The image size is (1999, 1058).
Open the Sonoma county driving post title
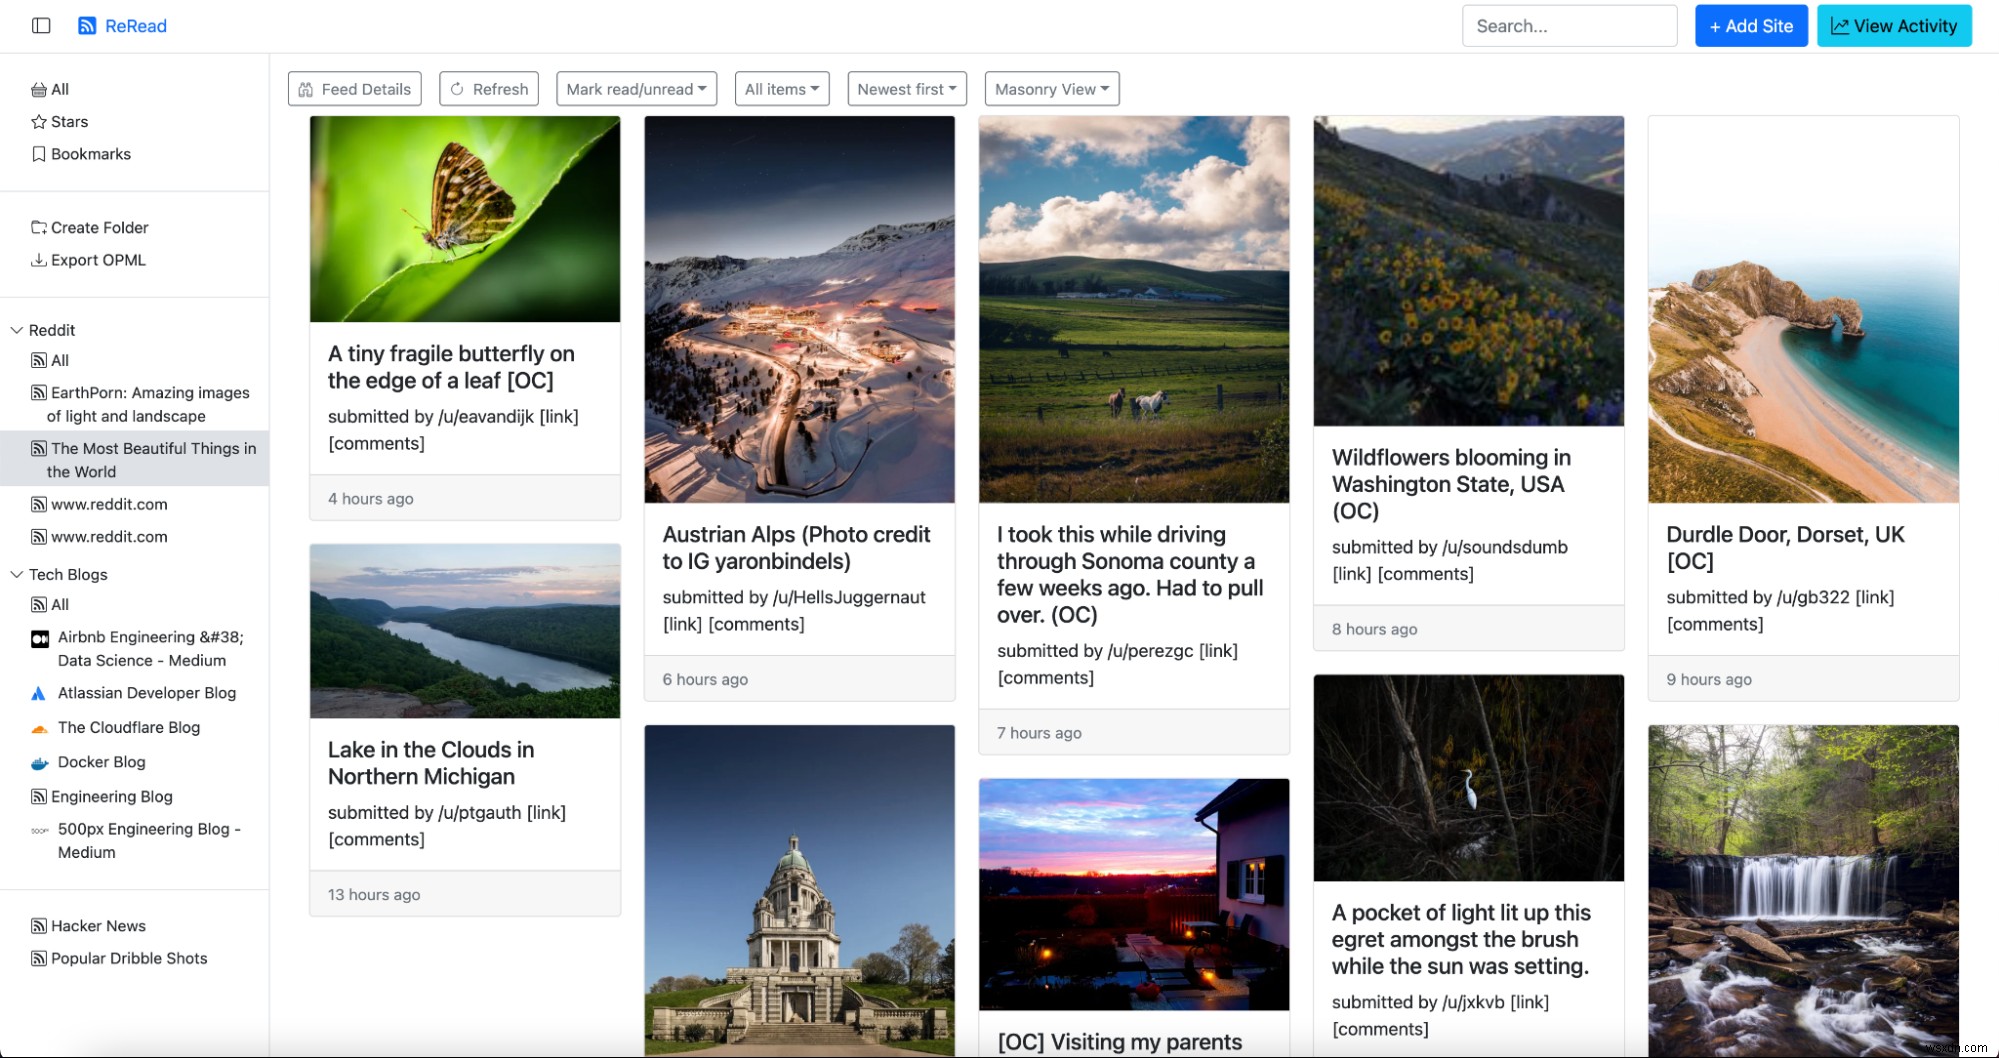tap(1130, 575)
